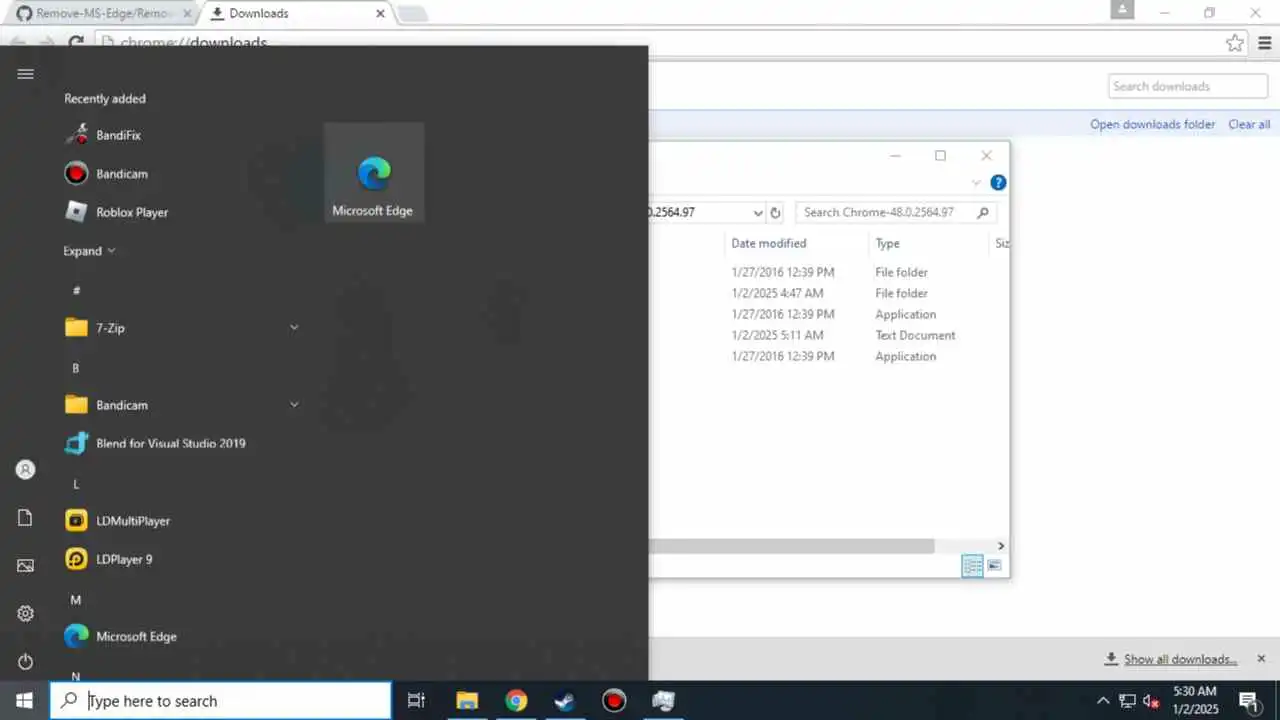Click Open downloads folder link
1280x720 pixels.
[1152, 124]
